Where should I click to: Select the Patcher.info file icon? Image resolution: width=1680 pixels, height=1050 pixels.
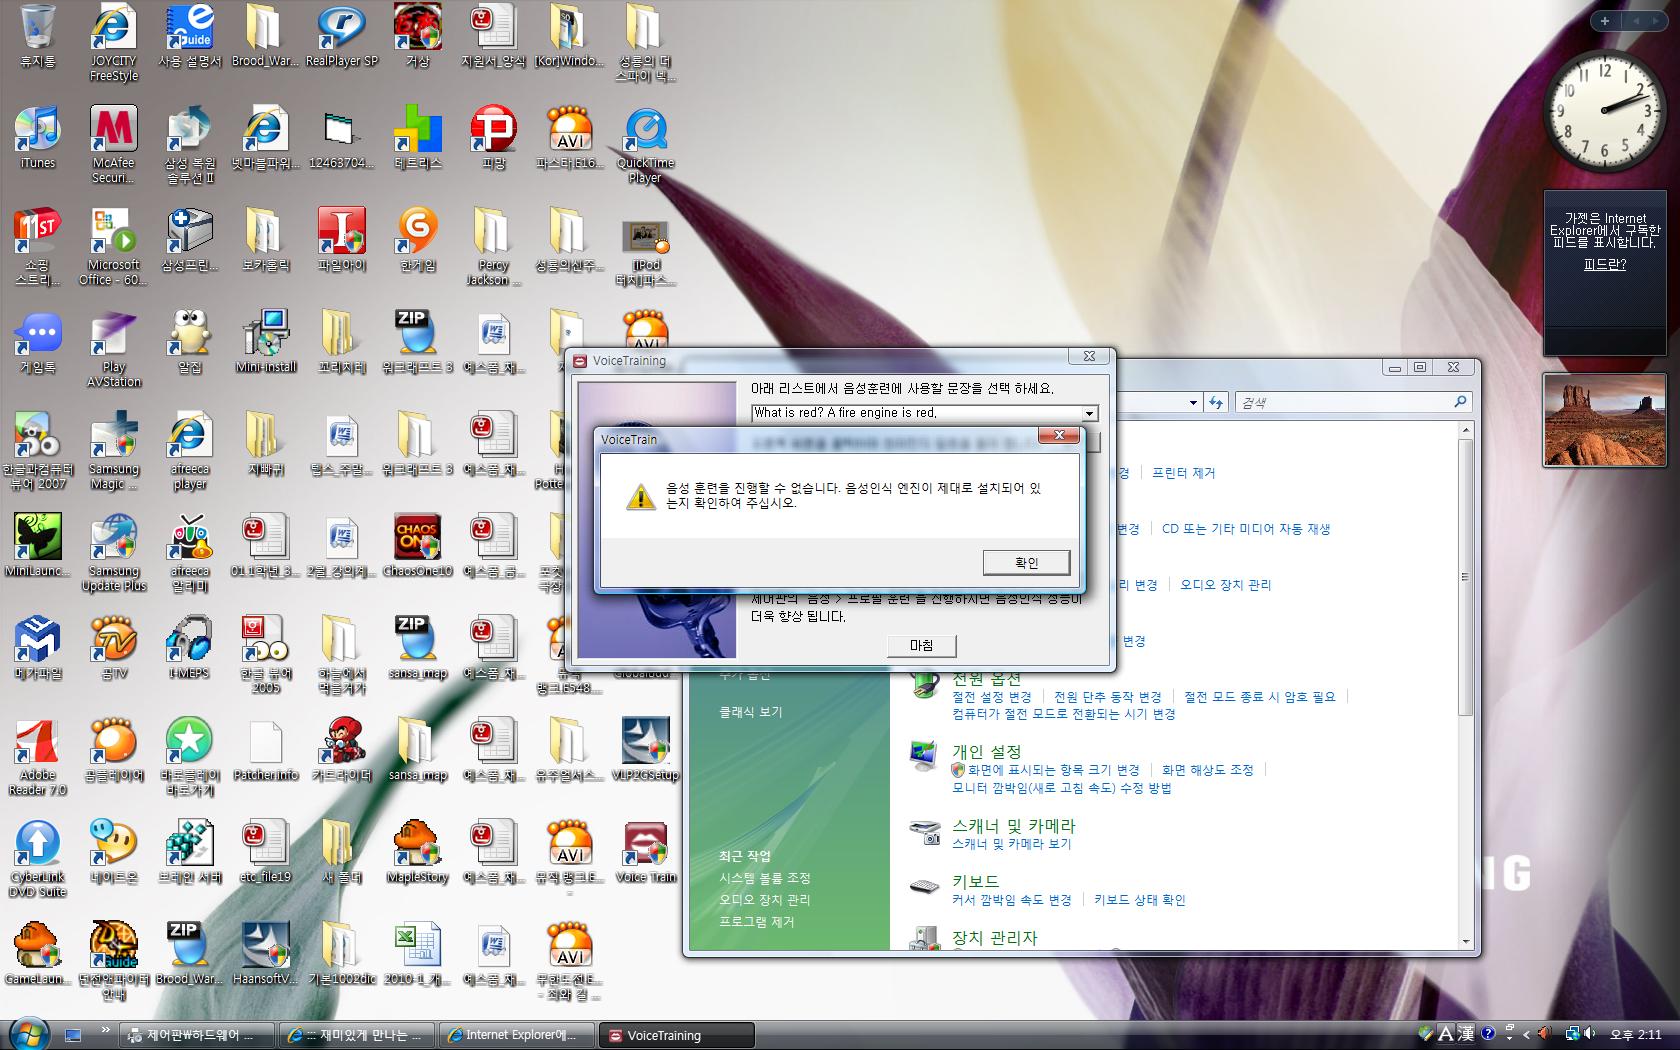click(x=266, y=750)
